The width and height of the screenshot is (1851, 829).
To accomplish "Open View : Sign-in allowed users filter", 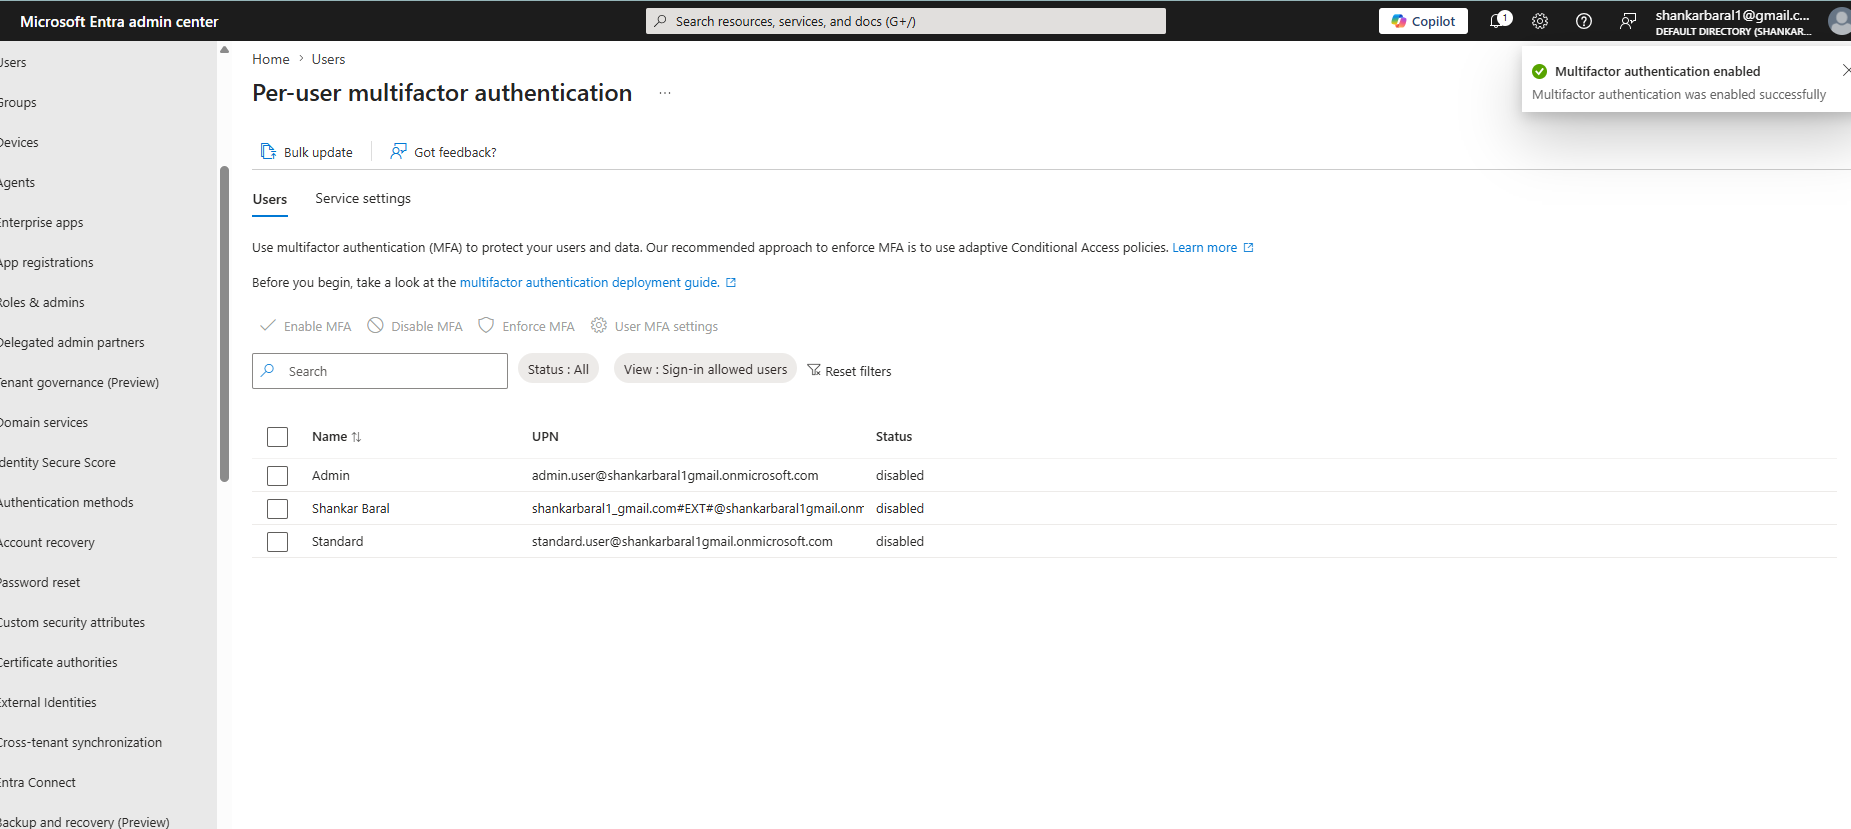I will point(705,369).
